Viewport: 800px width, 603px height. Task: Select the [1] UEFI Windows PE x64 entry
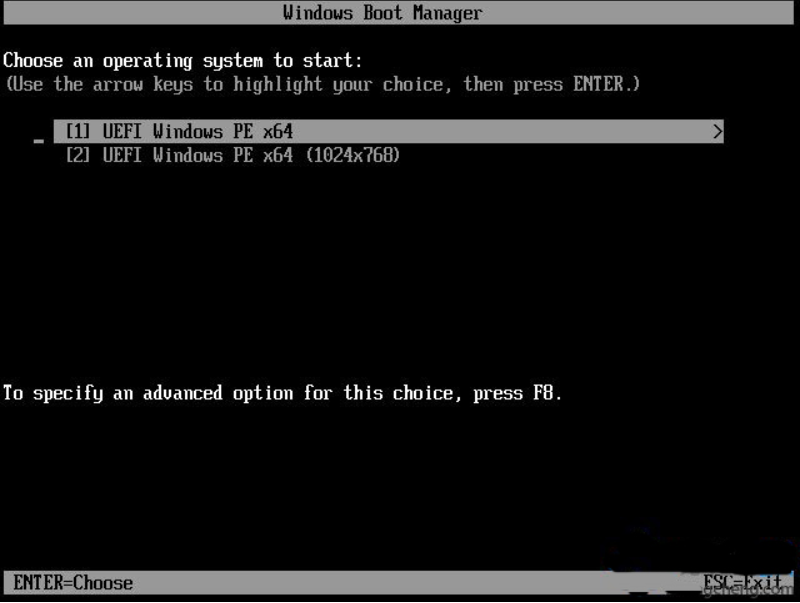(388, 132)
